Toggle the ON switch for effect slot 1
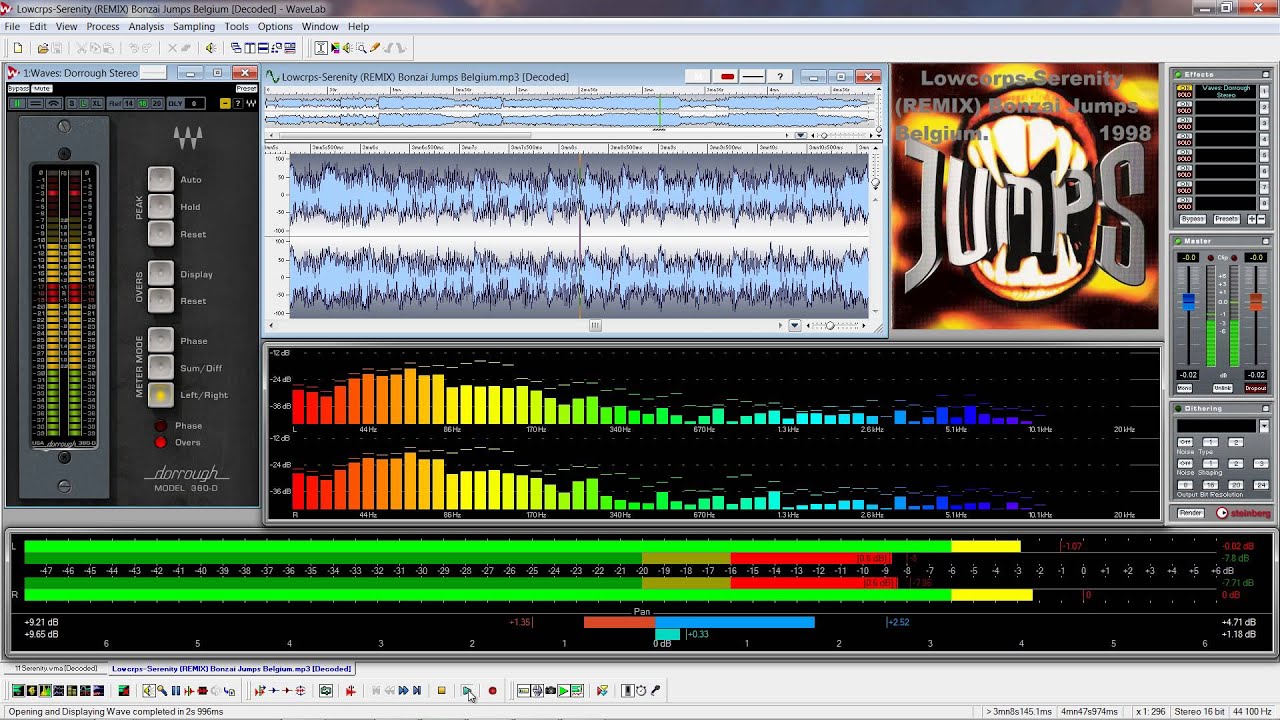 [1184, 88]
